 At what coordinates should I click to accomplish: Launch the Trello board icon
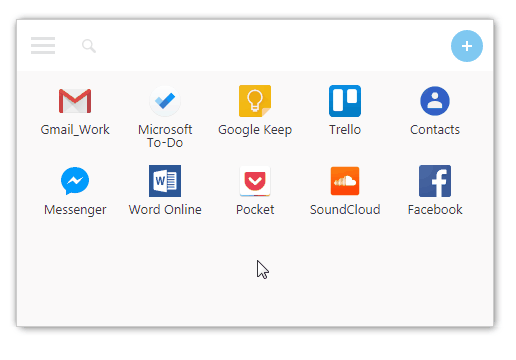pyautogui.click(x=345, y=101)
